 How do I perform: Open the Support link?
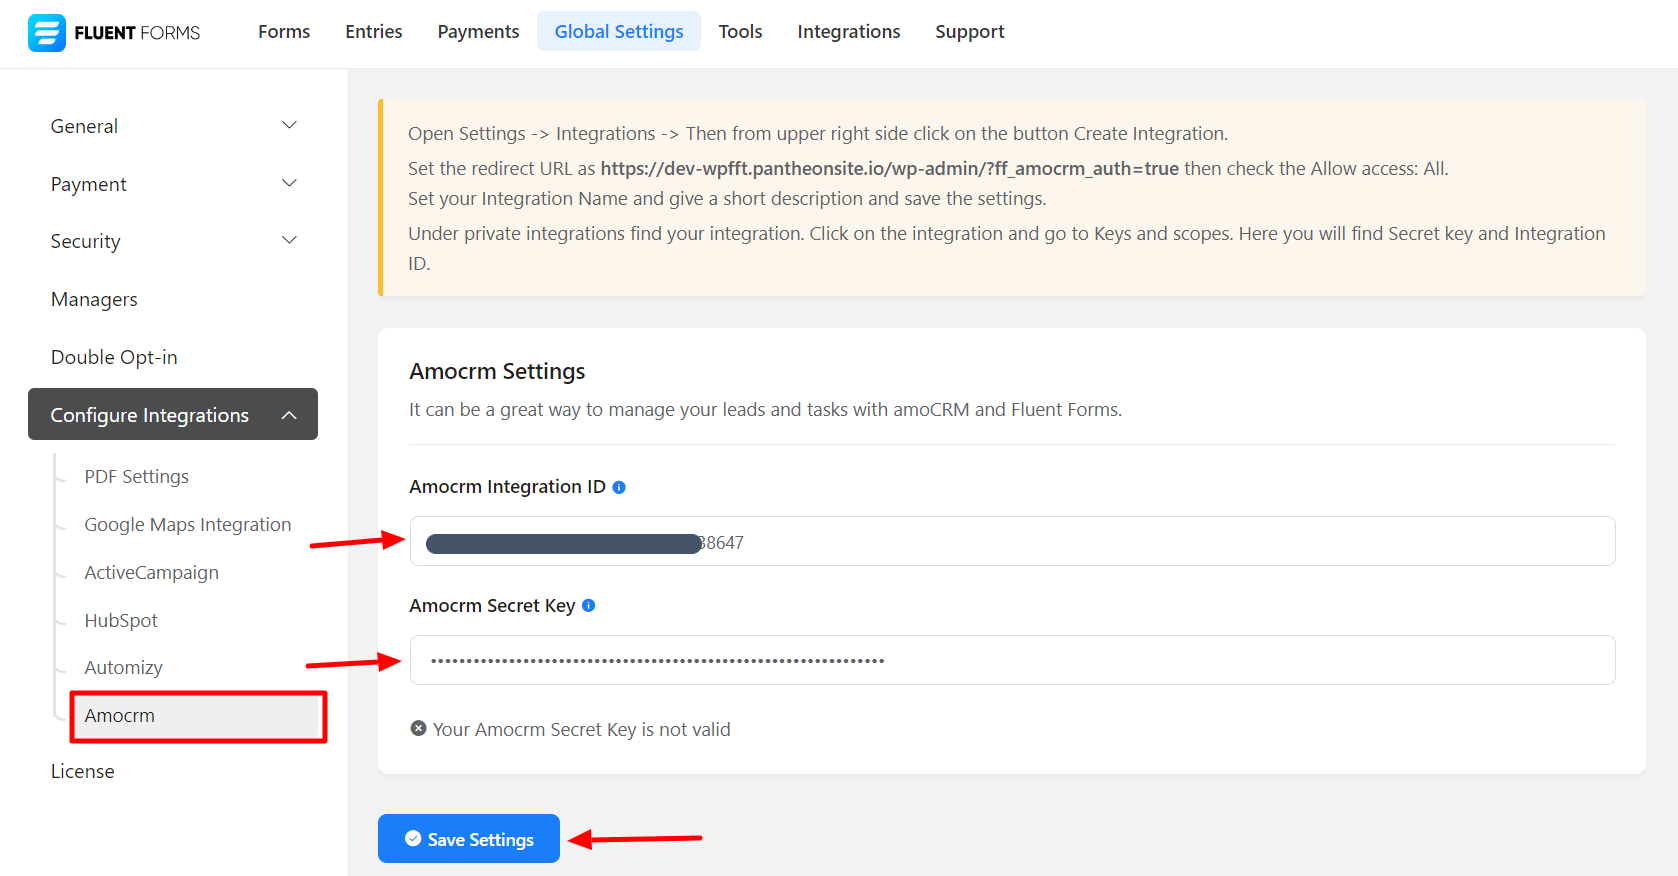(969, 32)
